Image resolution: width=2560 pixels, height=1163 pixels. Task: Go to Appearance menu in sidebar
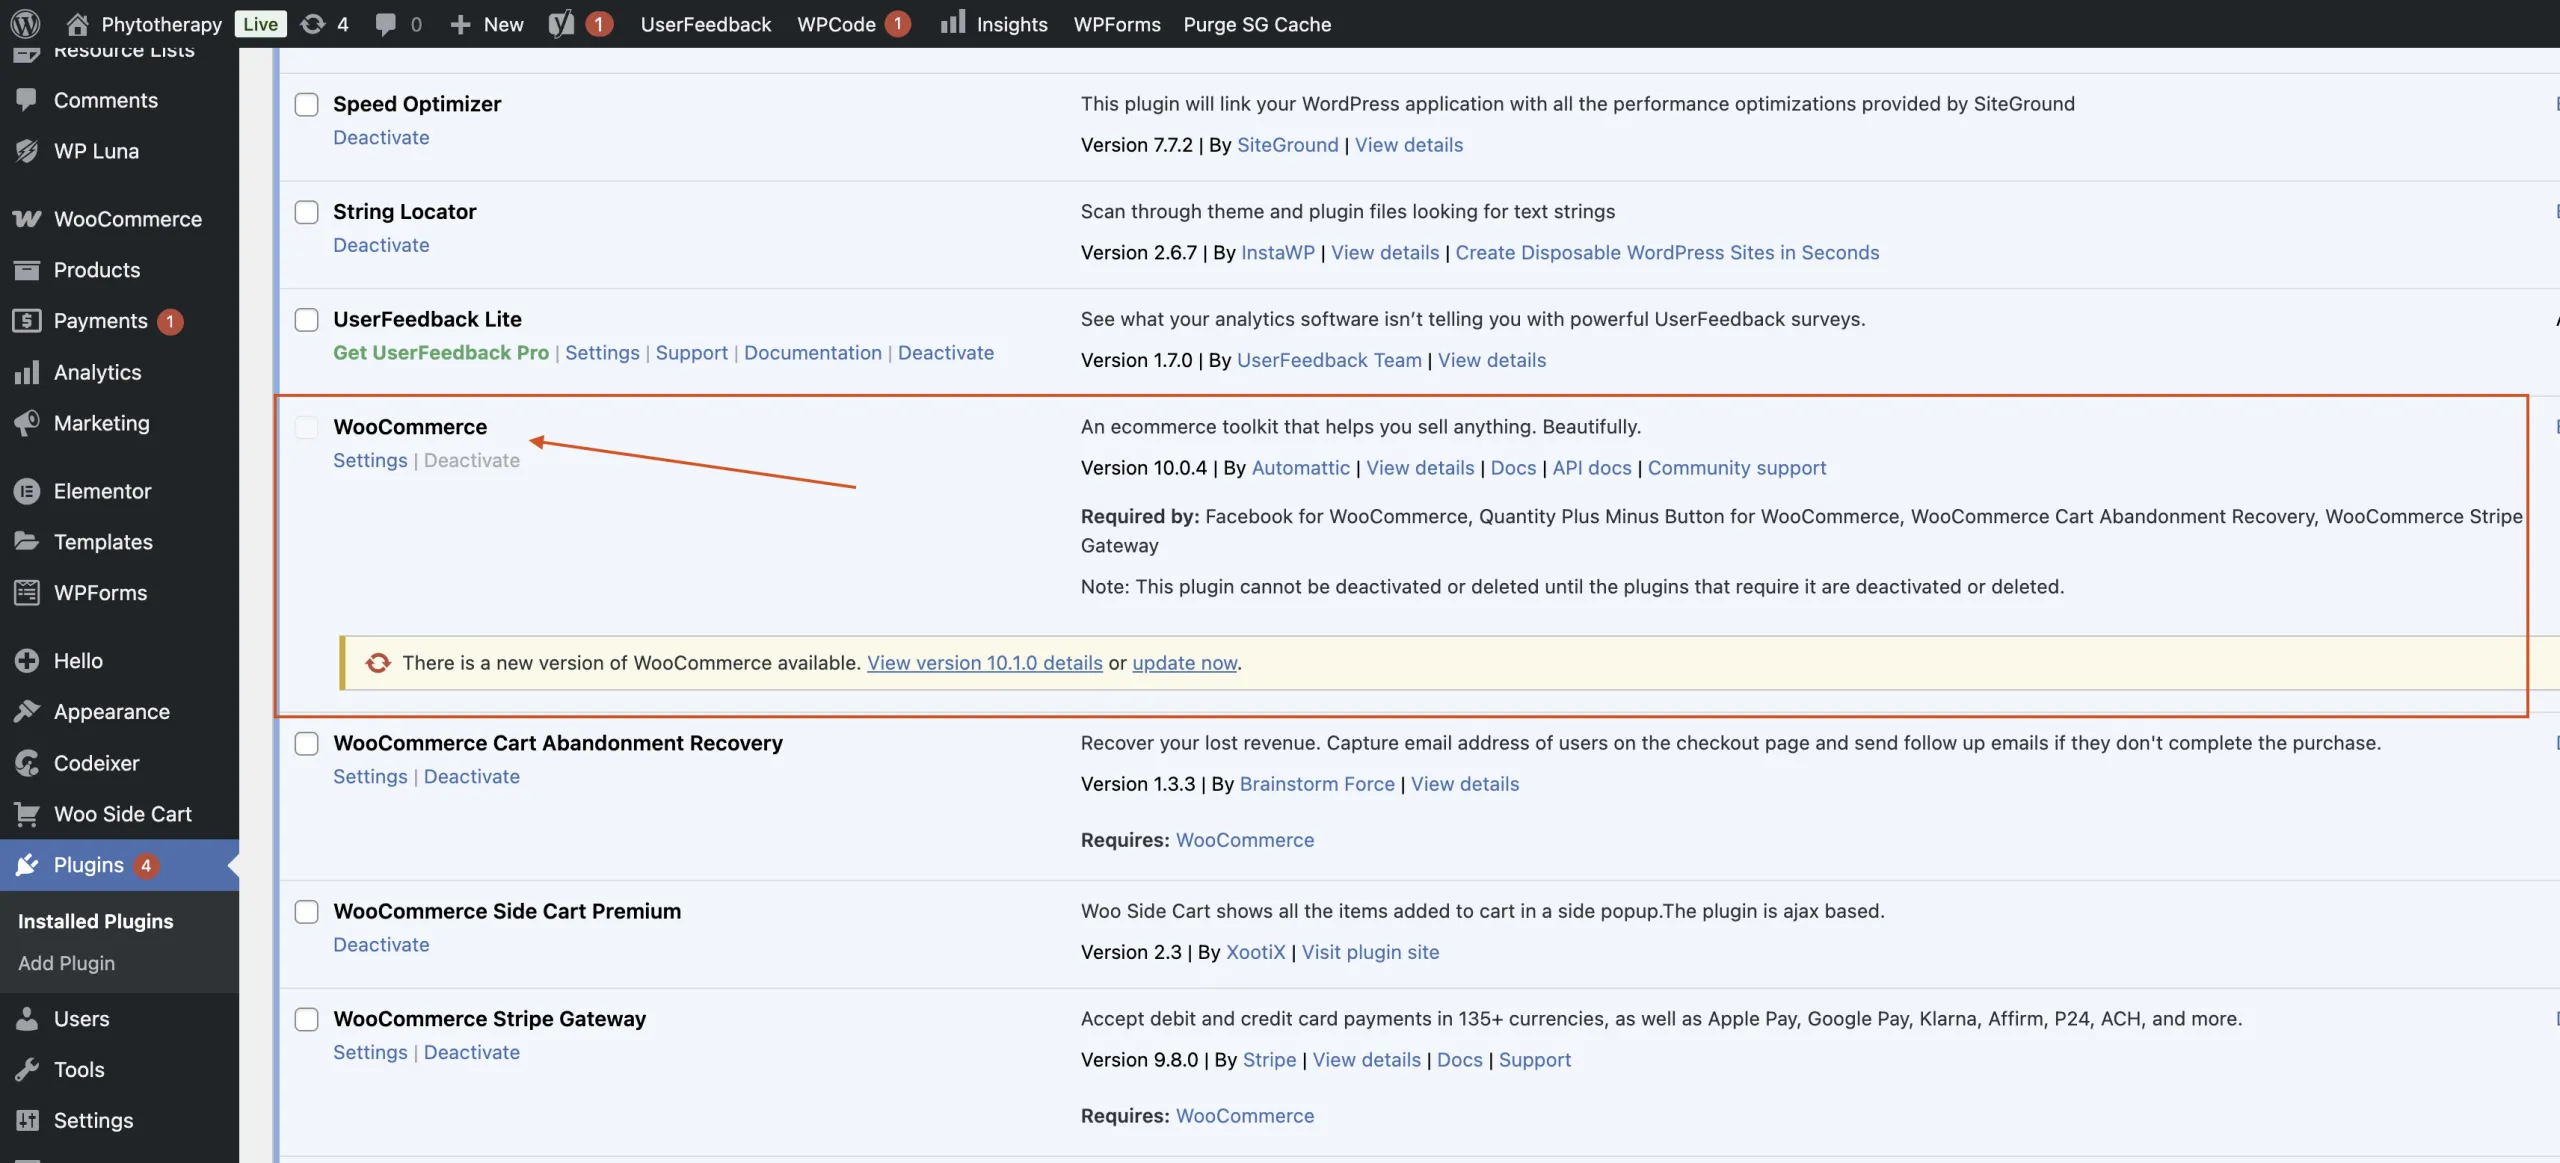pyautogui.click(x=111, y=712)
